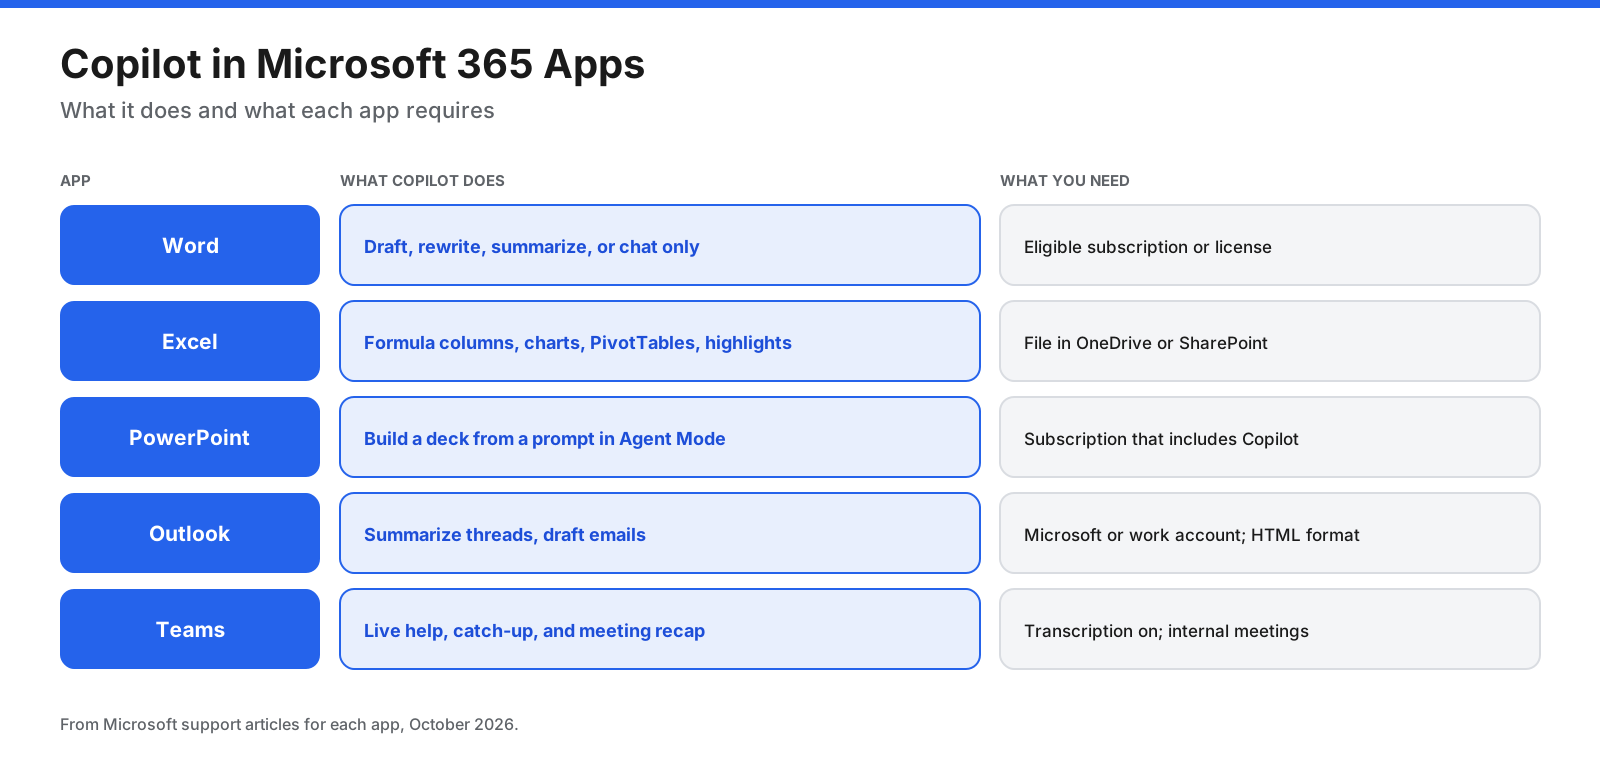Click the Microsoft support articles source footnote
Image resolution: width=1600 pixels, height=760 pixels.
(289, 724)
